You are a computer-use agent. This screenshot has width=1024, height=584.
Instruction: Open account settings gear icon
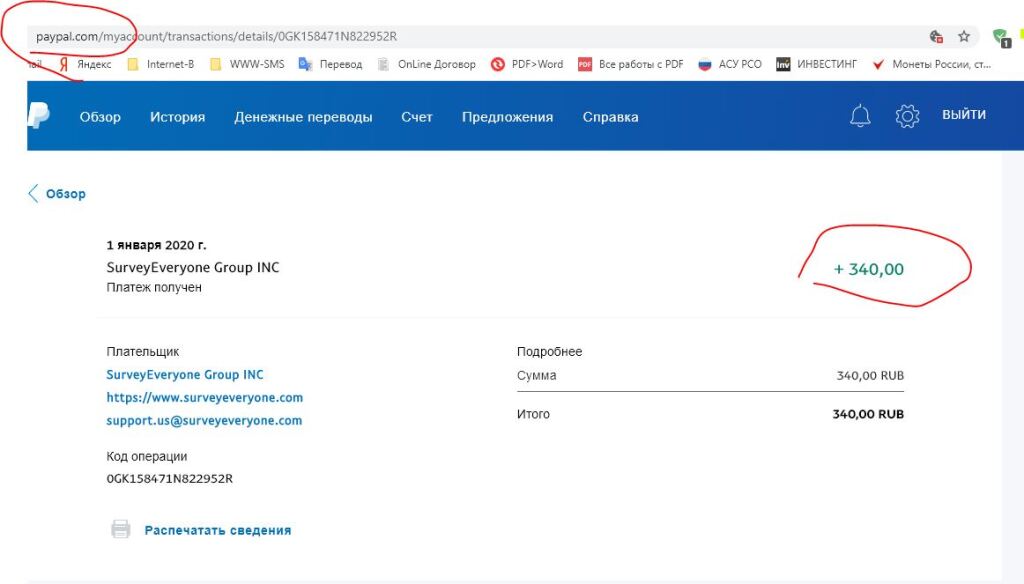coord(907,116)
